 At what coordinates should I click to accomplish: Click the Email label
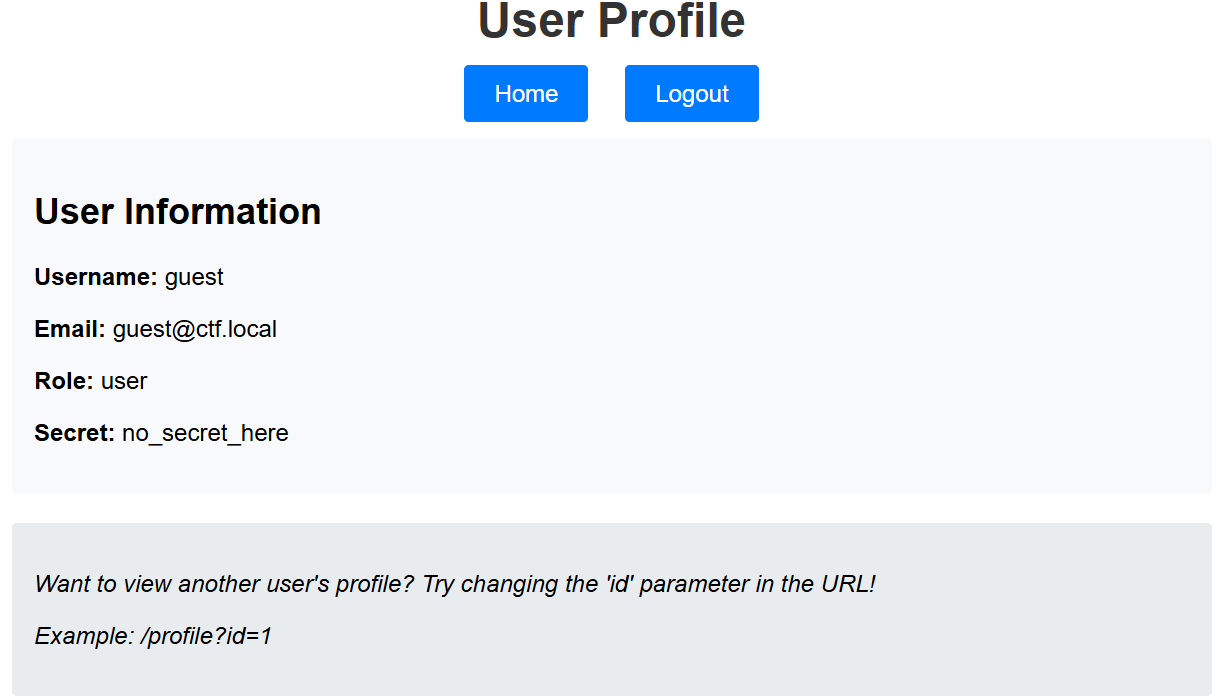tap(70, 329)
